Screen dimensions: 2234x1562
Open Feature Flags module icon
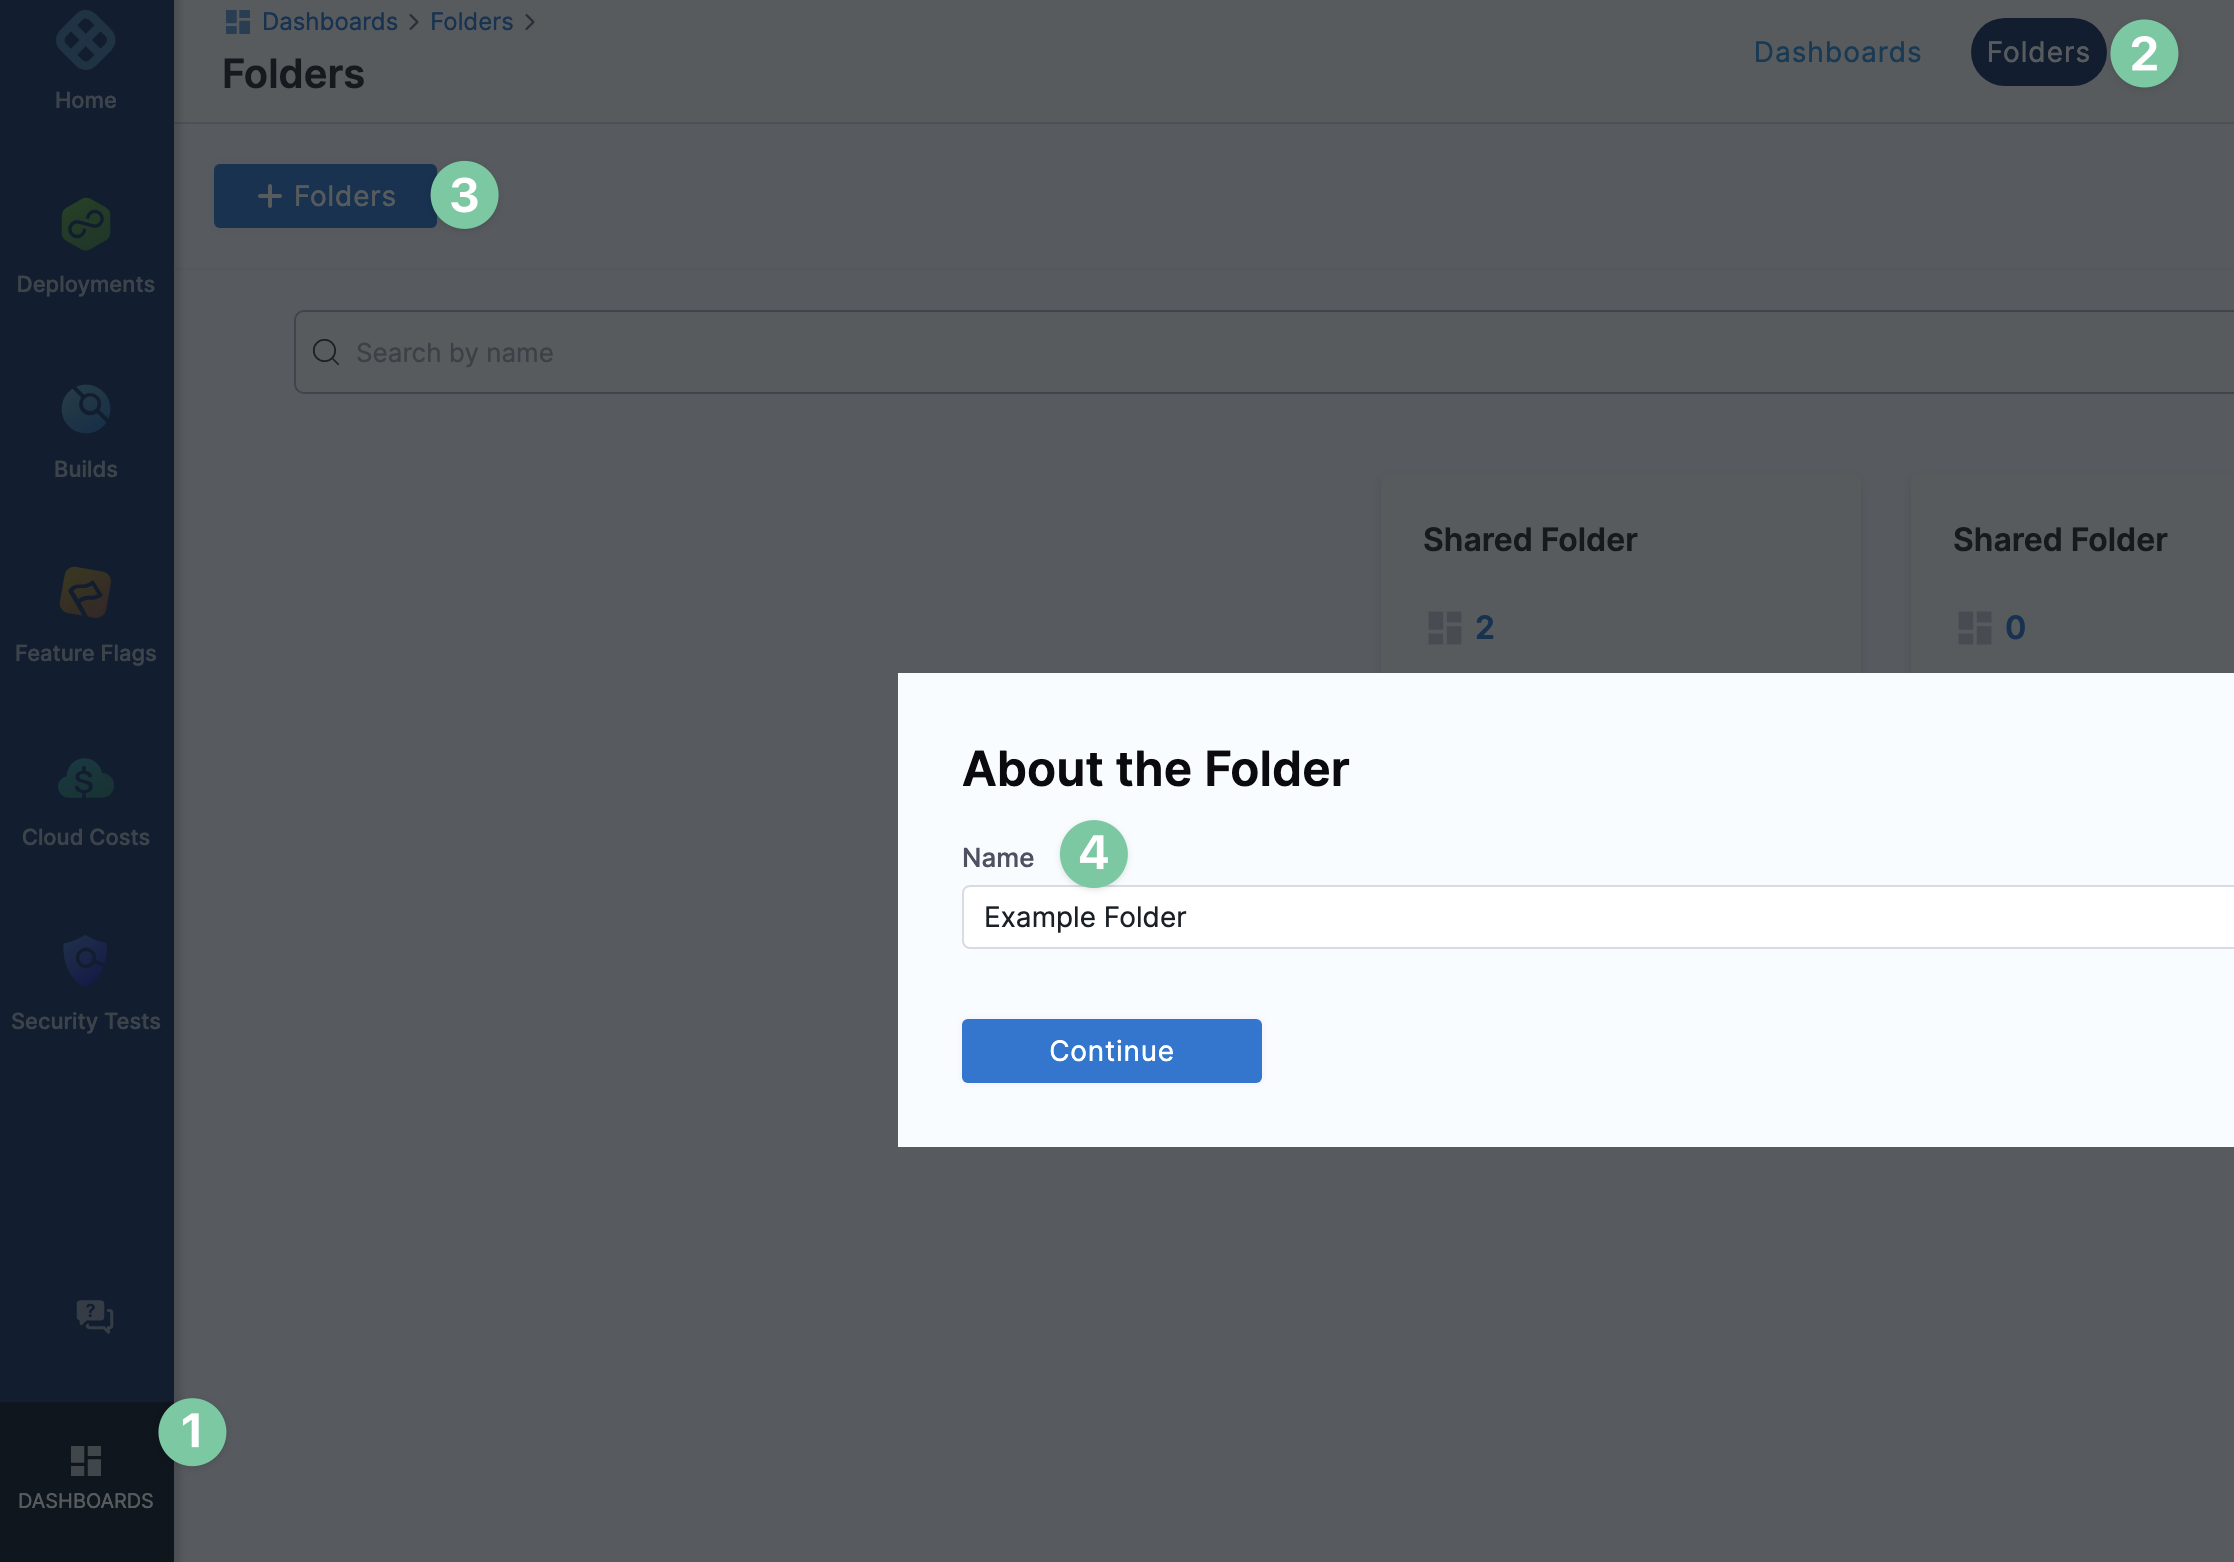(x=85, y=593)
